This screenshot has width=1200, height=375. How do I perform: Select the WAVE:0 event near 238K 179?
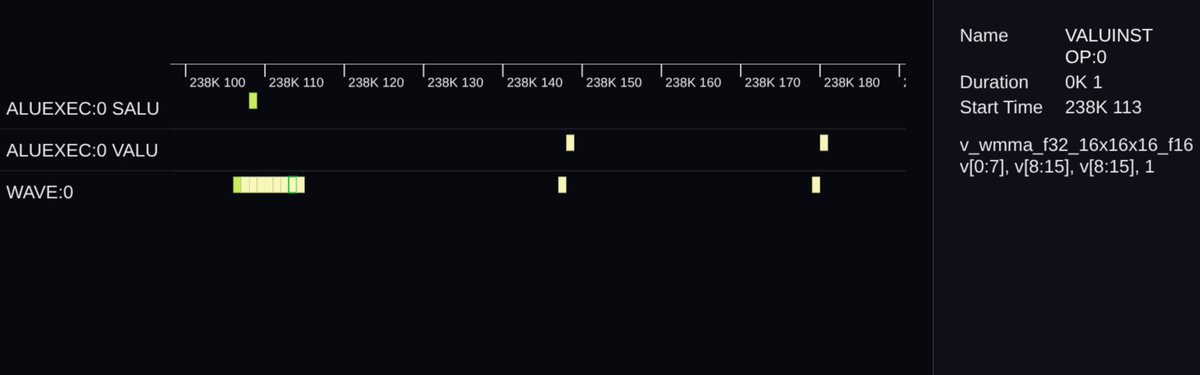click(x=816, y=184)
